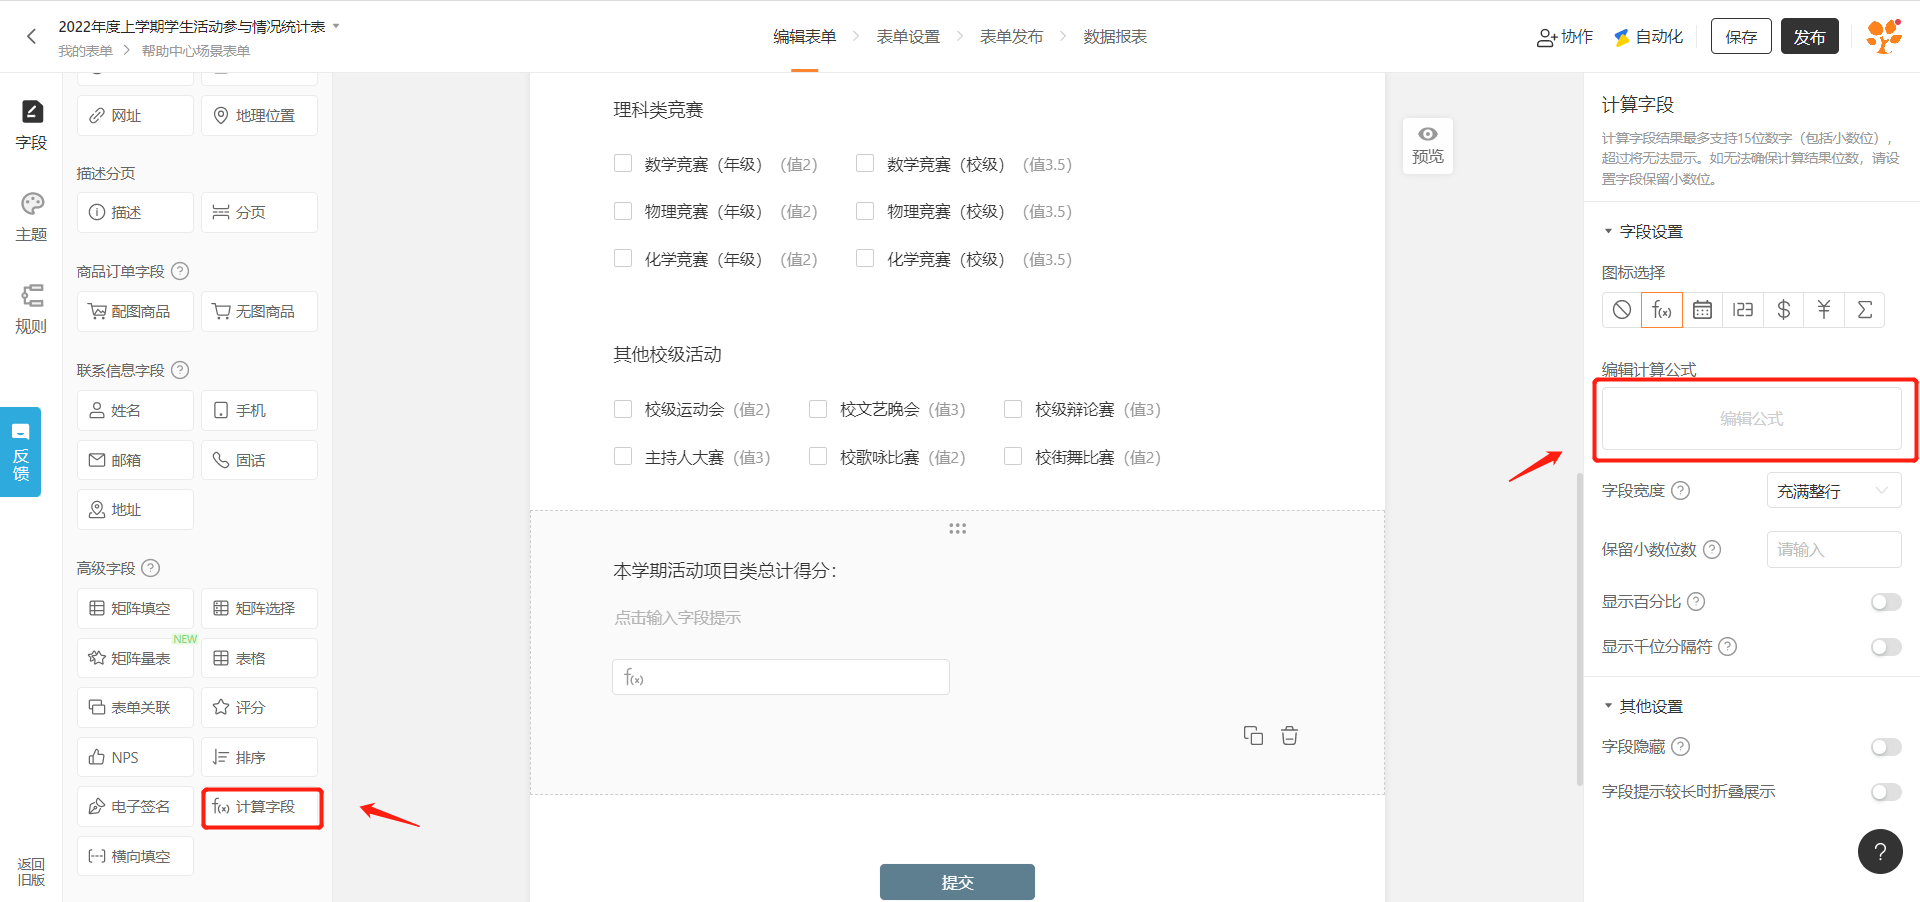Open the help question mark button
Image resolution: width=1920 pixels, height=902 pixels.
[1879, 852]
